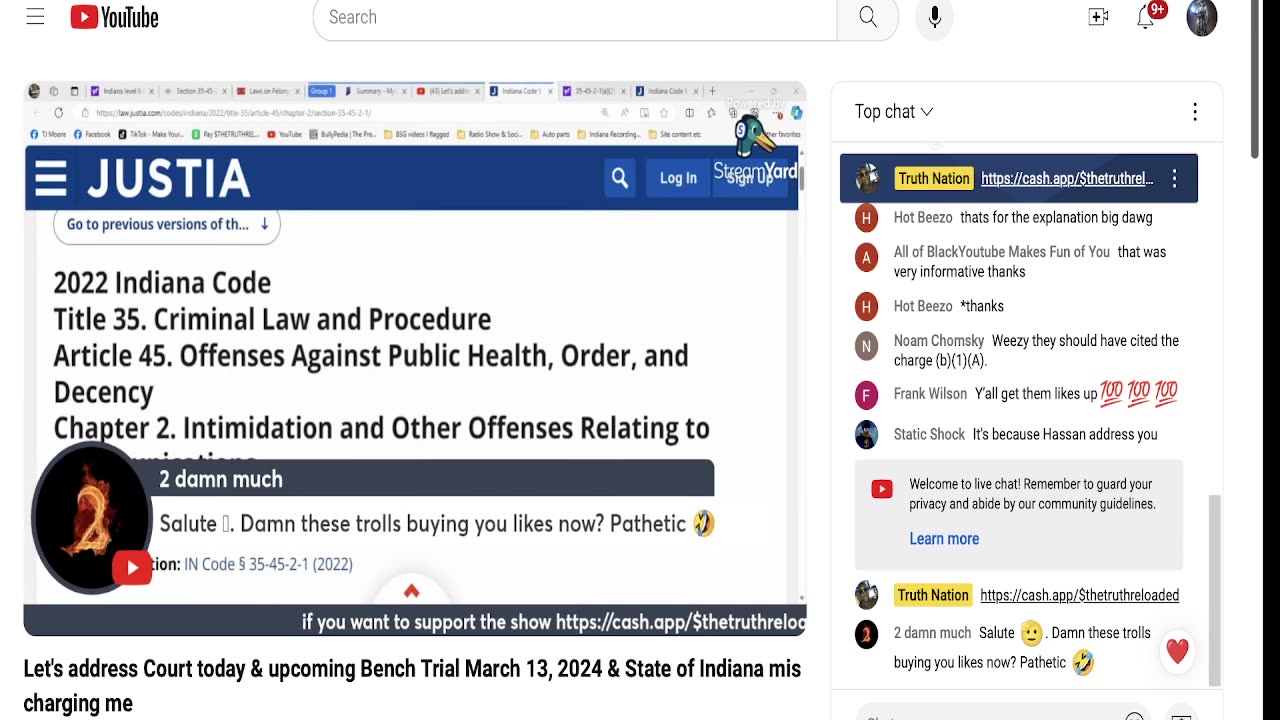Click the refresh button in video browser

click(59, 113)
